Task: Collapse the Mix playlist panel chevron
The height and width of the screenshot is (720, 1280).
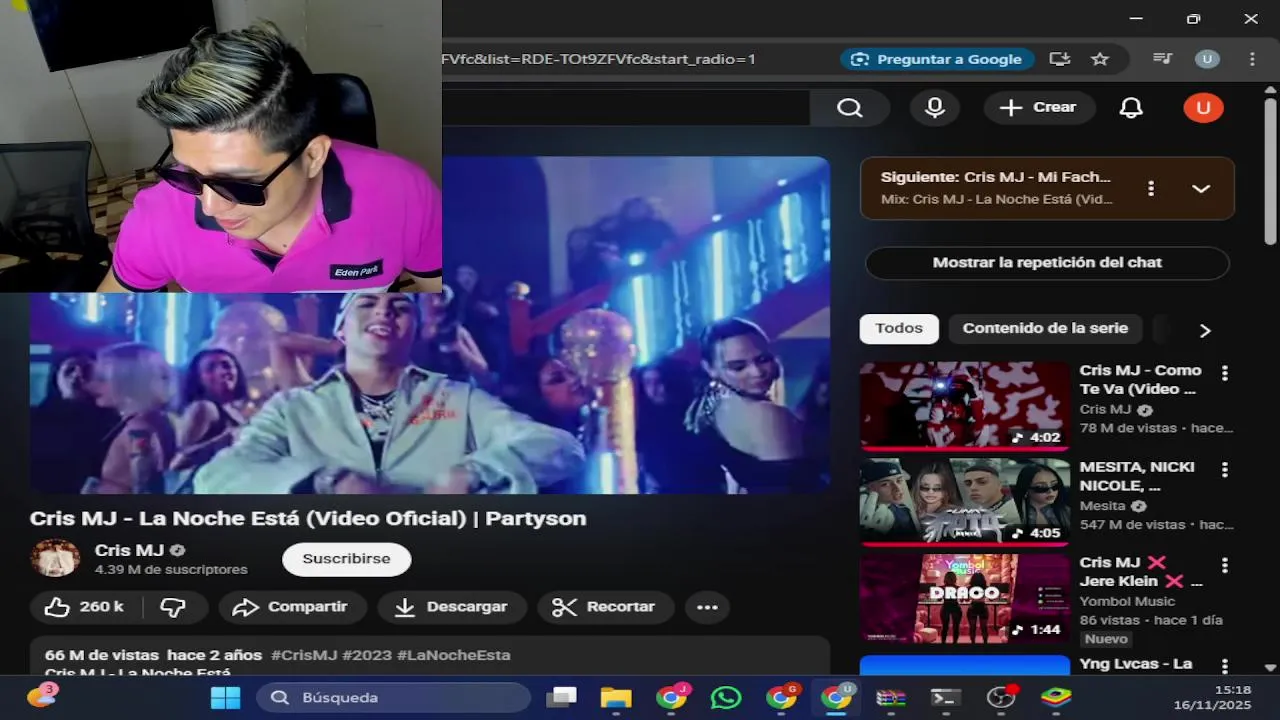Action: 1201,188
